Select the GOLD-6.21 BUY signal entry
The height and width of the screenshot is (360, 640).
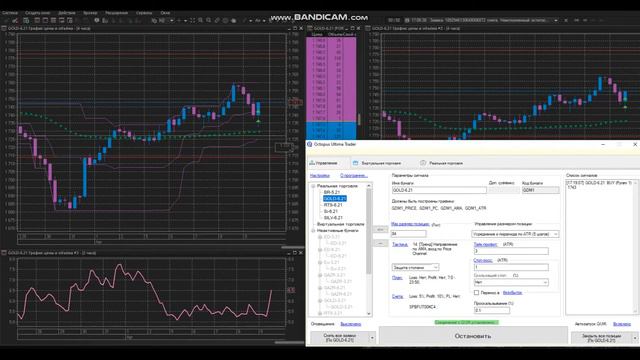pyautogui.click(x=599, y=185)
